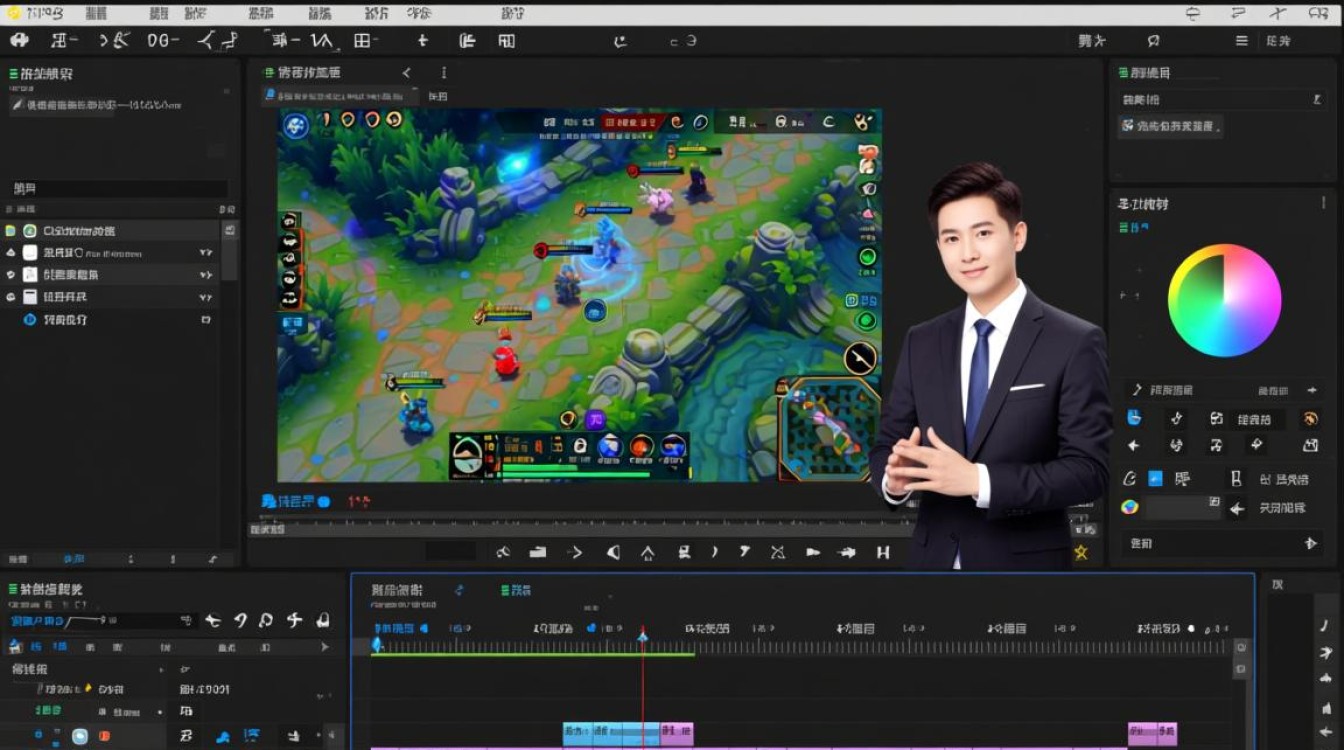Click the crossed-arrows X icon in the preview controls

779,552
